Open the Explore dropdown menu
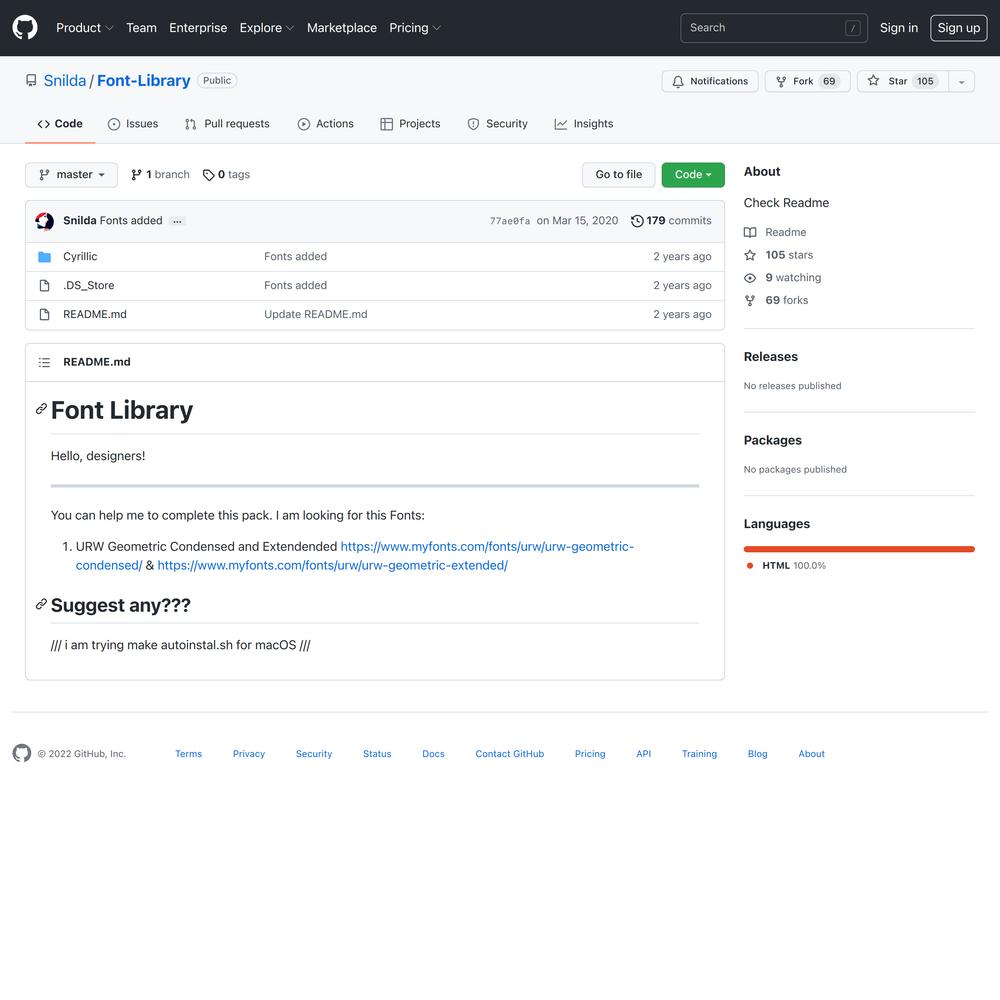Image resolution: width=1000 pixels, height=1000 pixels. (x=267, y=27)
